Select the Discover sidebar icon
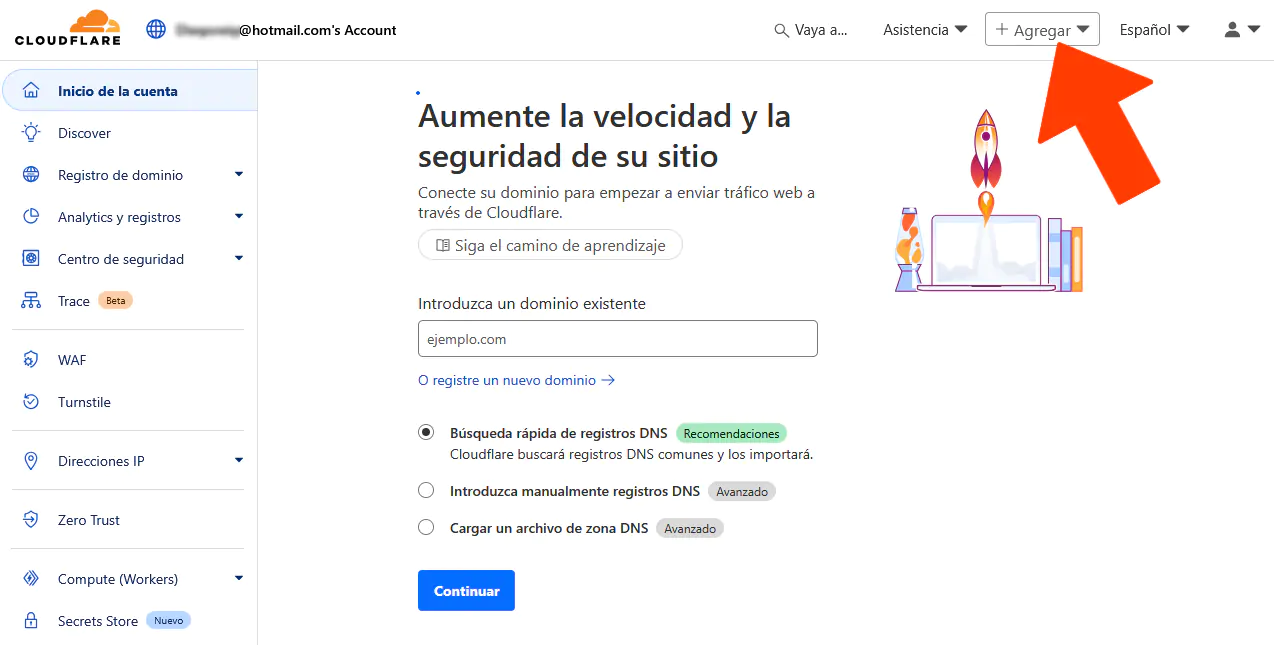This screenshot has width=1274, height=645. tap(31, 132)
